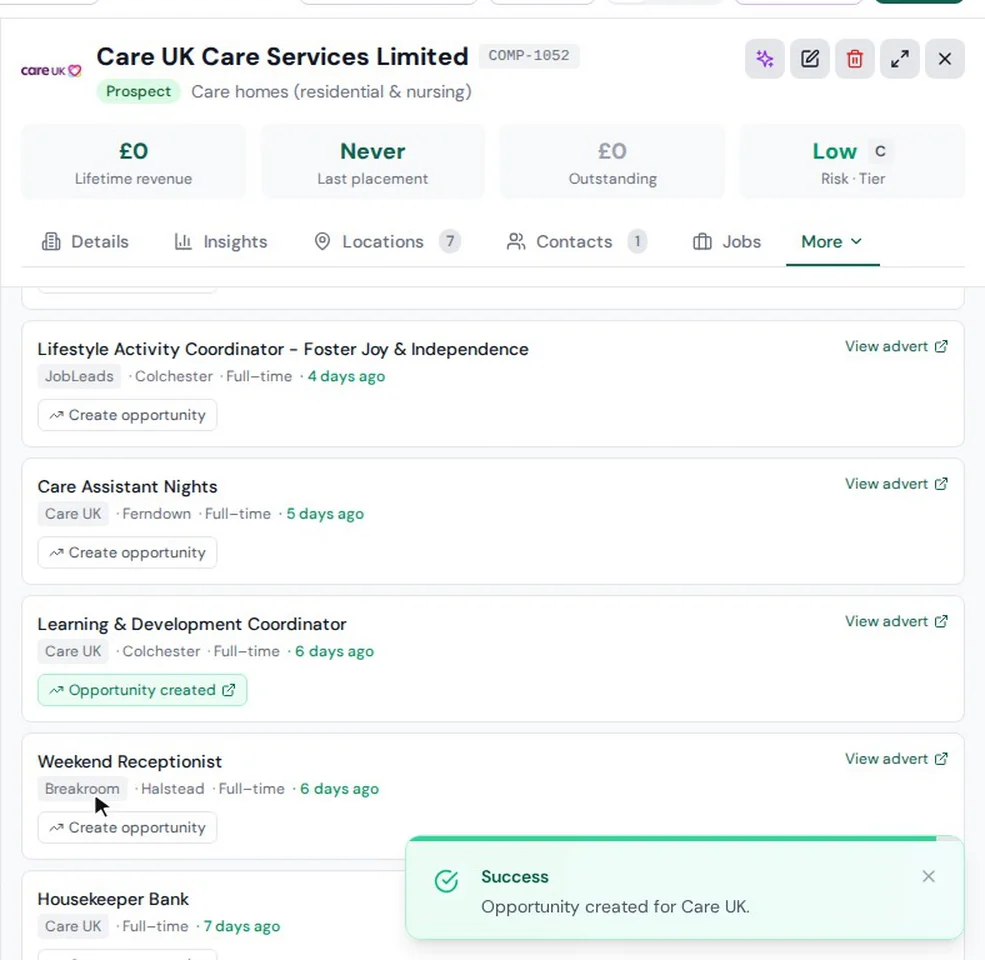Image resolution: width=985 pixels, height=960 pixels.
Task: Close the company detail panel
Action: tap(945, 59)
